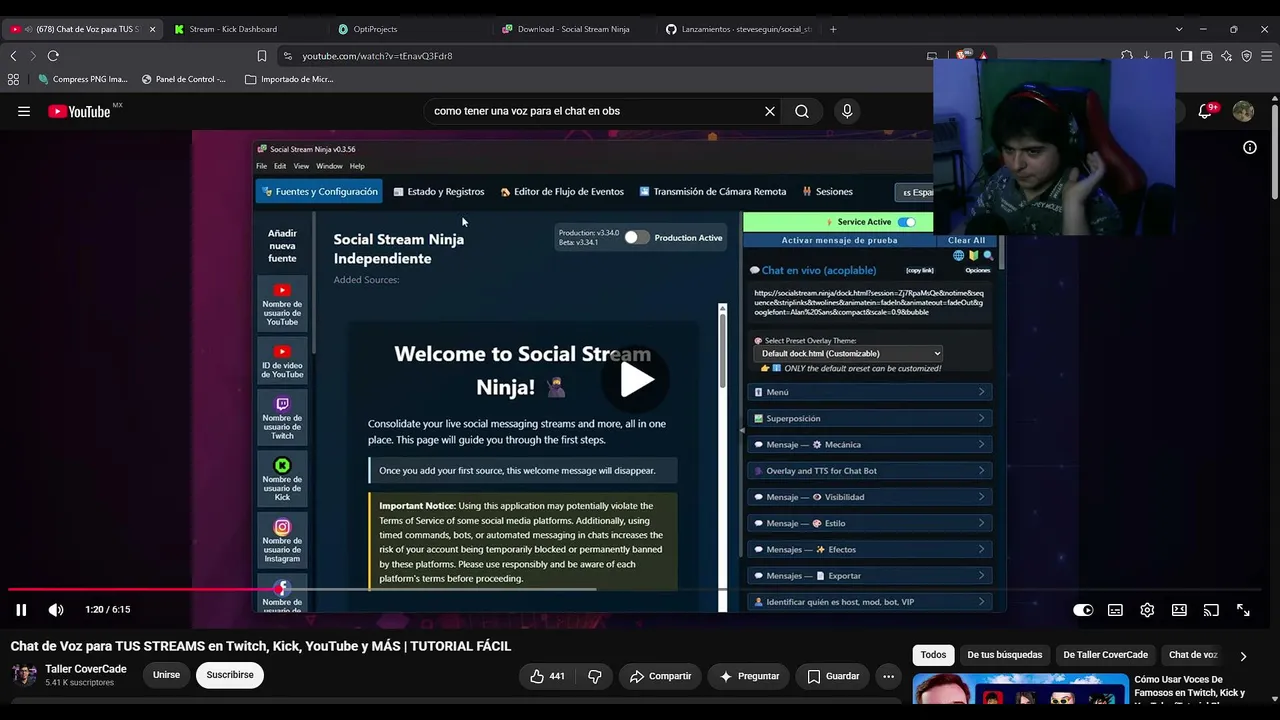Reload the browser page
Screen dimensions: 1280x720
53,56
